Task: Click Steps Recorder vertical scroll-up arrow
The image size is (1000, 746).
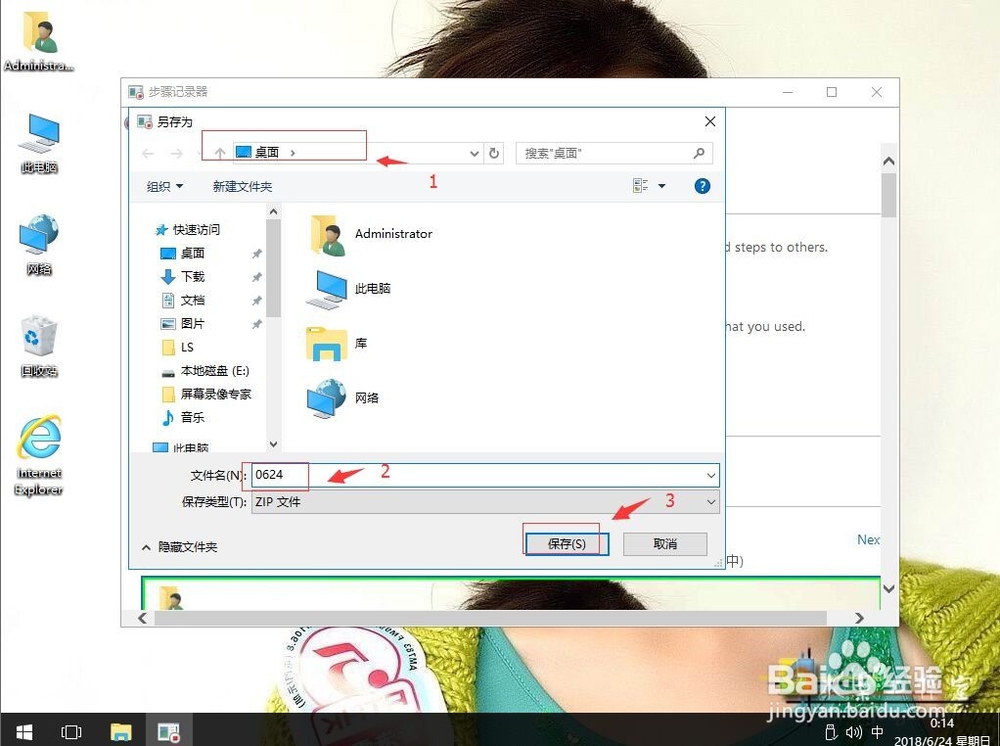Action: click(889, 162)
